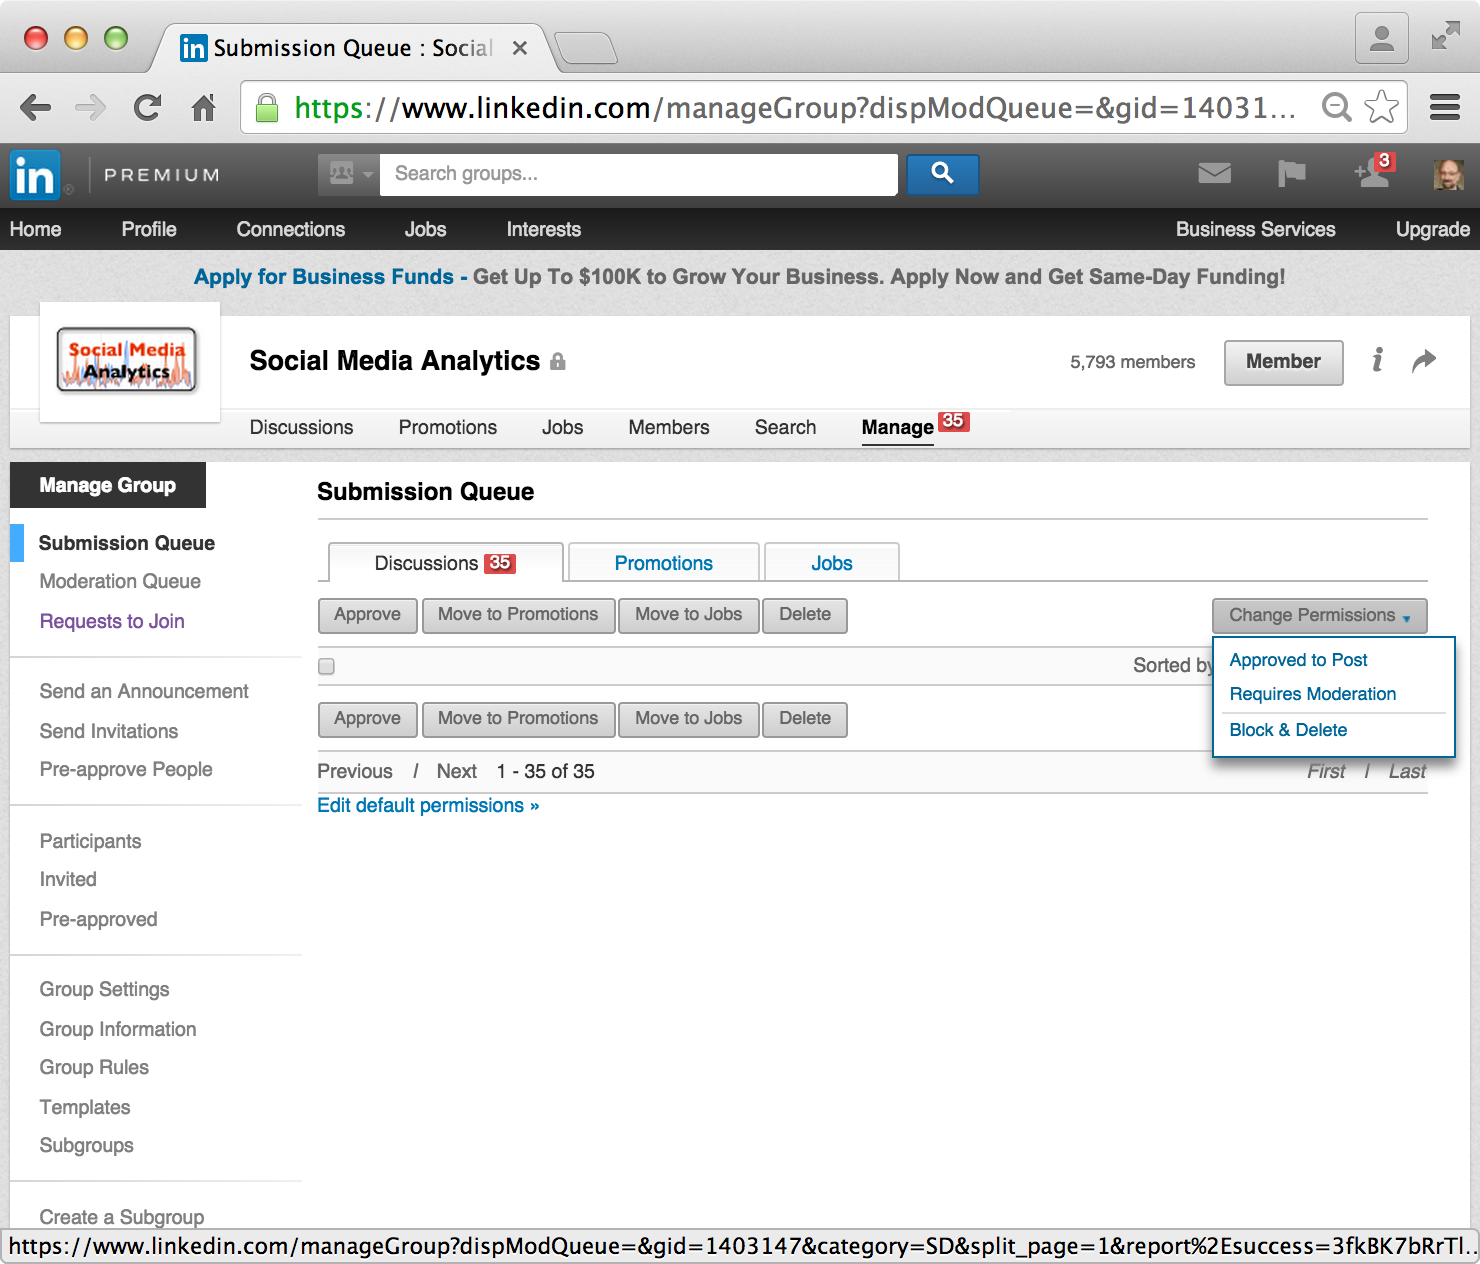Switch to the Discussions queue tab

tap(445, 563)
